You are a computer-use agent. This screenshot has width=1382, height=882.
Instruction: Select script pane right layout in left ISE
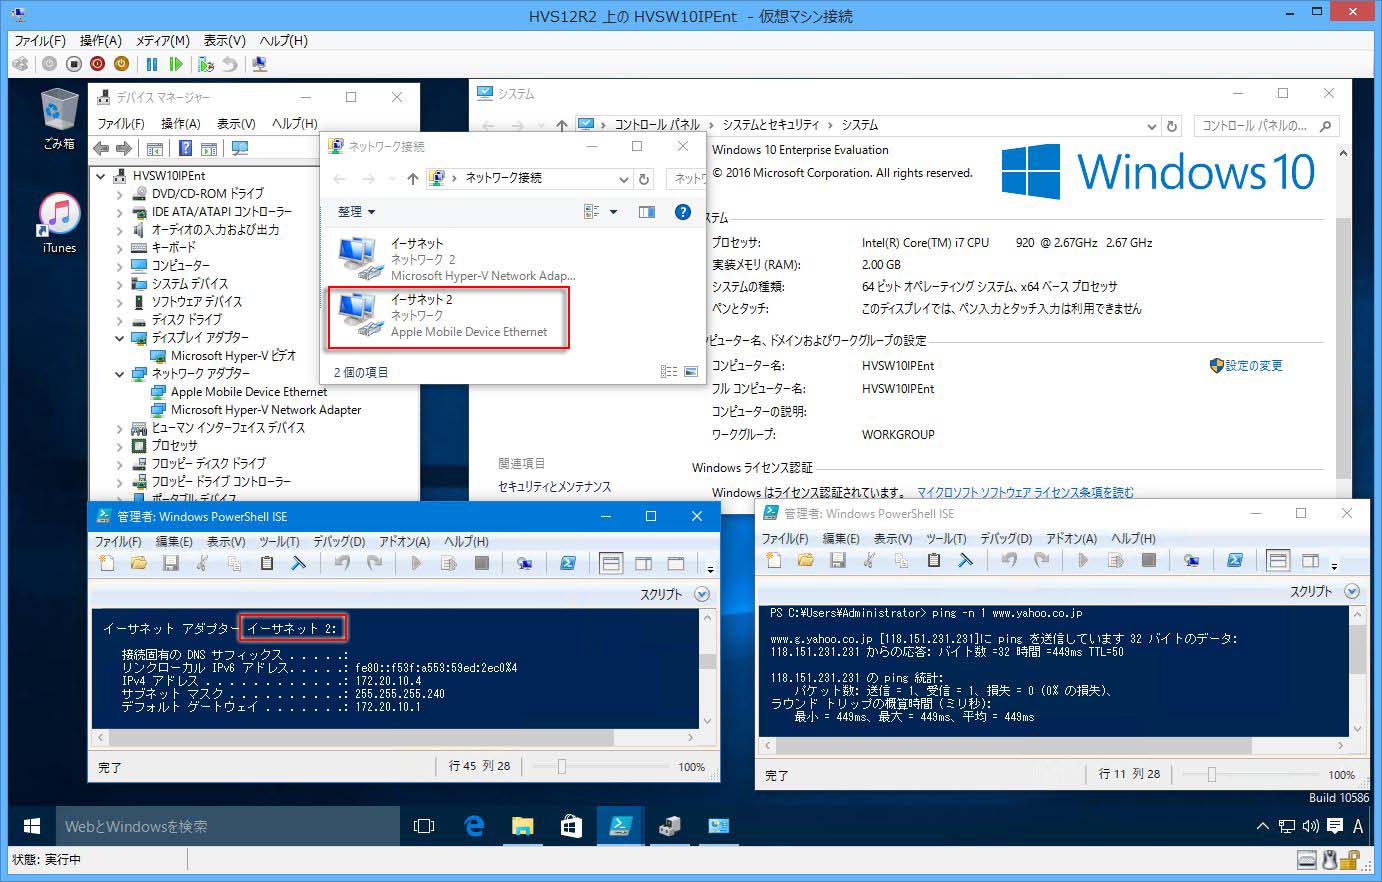[x=644, y=564]
